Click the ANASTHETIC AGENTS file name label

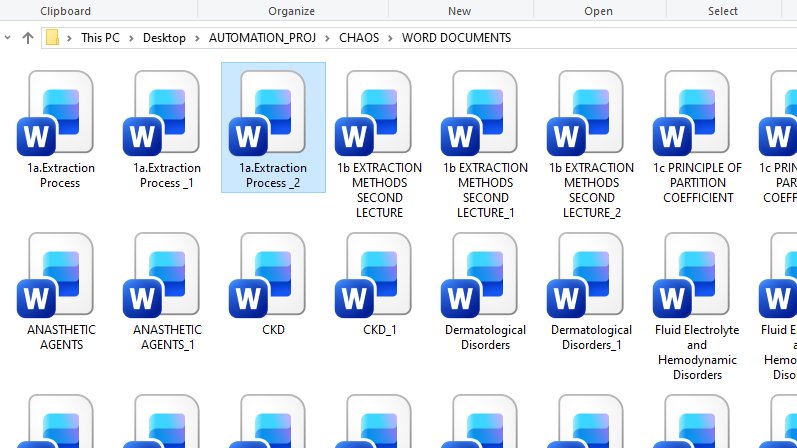tap(62, 337)
